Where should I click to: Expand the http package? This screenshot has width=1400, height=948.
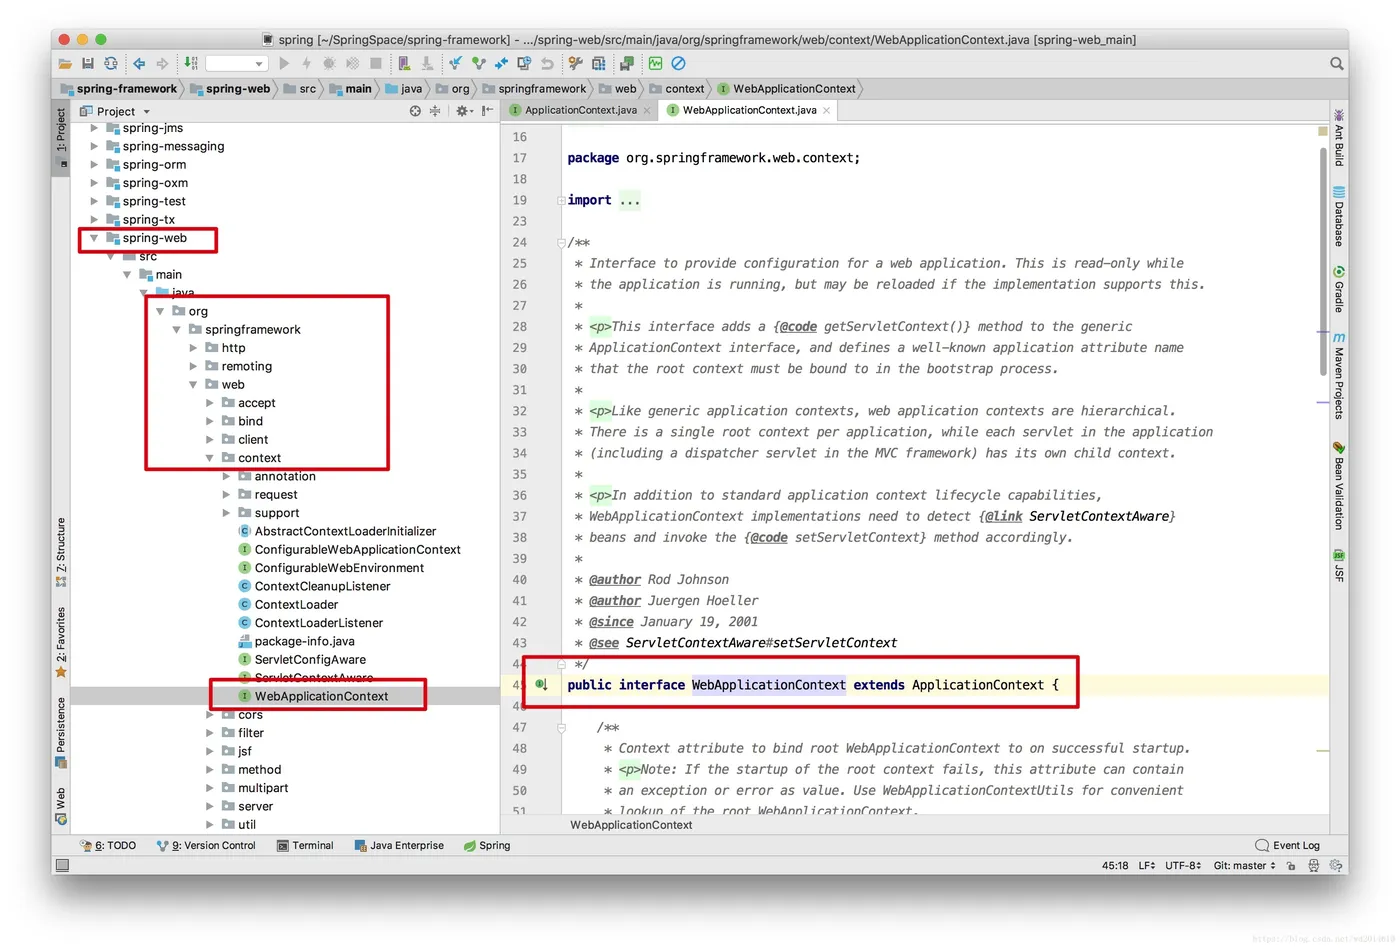[x=193, y=348]
